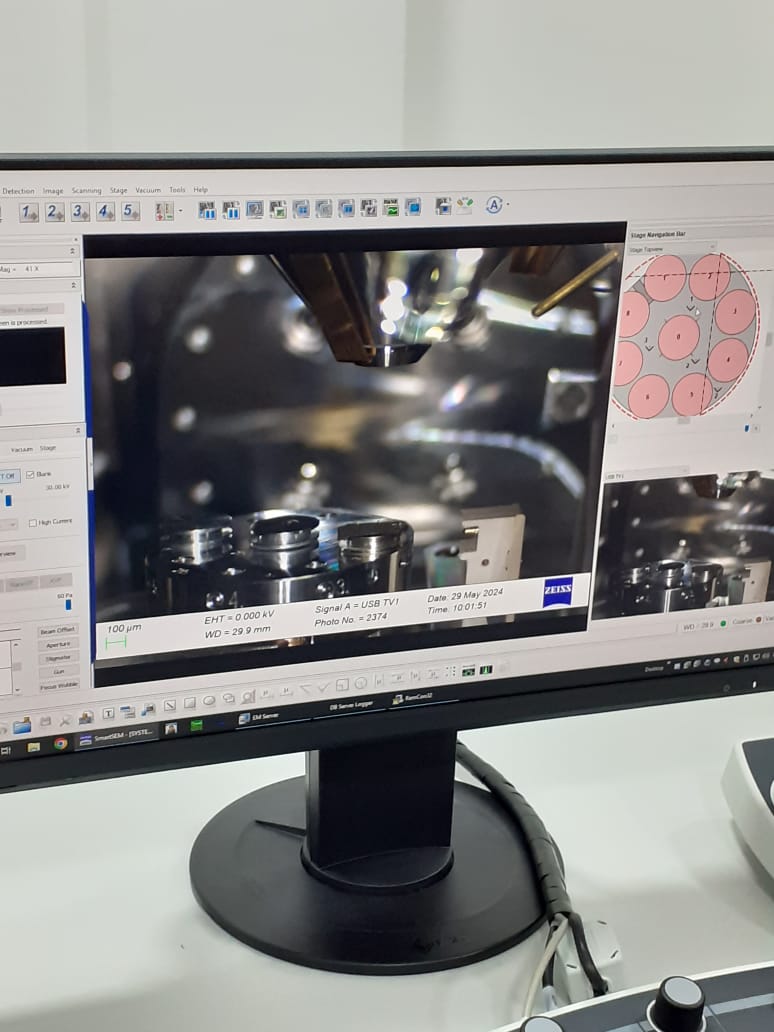Viewport: 774px width, 1032px height.
Task: Toggle the High Current checkbox
Action: (x=33, y=522)
